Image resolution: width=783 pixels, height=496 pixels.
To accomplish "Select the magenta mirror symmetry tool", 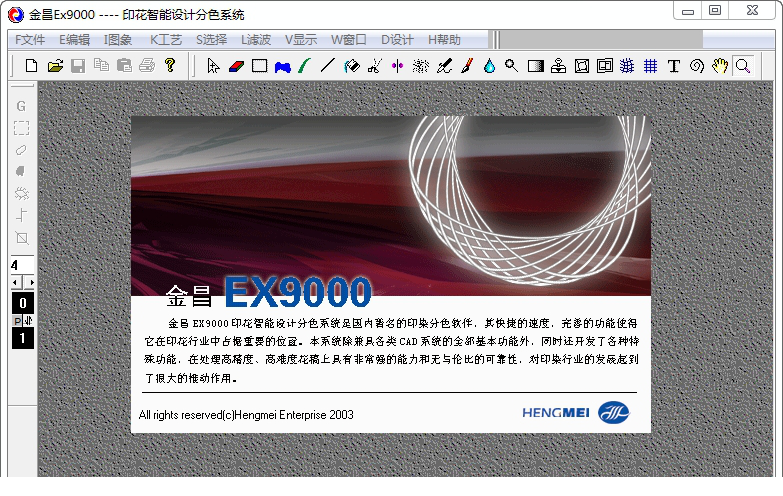I will (397, 66).
